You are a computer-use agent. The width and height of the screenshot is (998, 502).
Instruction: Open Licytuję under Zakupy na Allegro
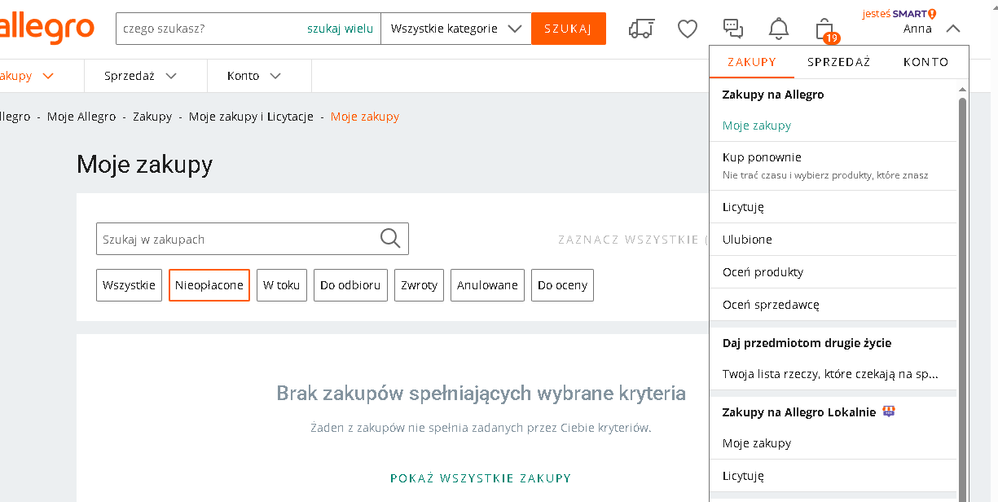coord(834,207)
